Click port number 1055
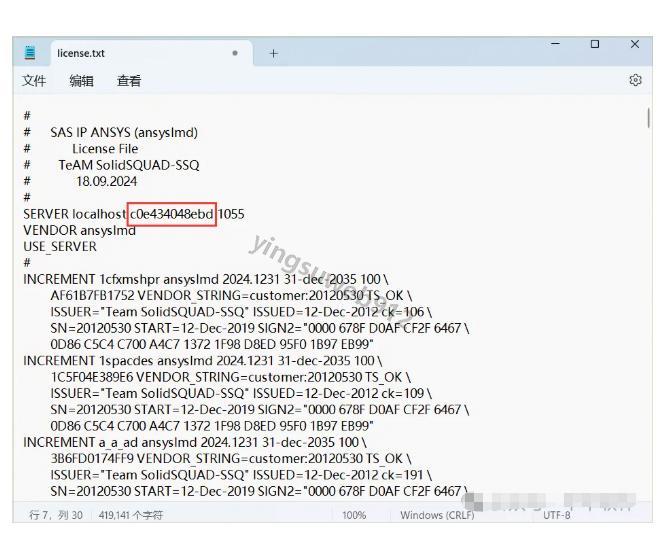 (231, 214)
